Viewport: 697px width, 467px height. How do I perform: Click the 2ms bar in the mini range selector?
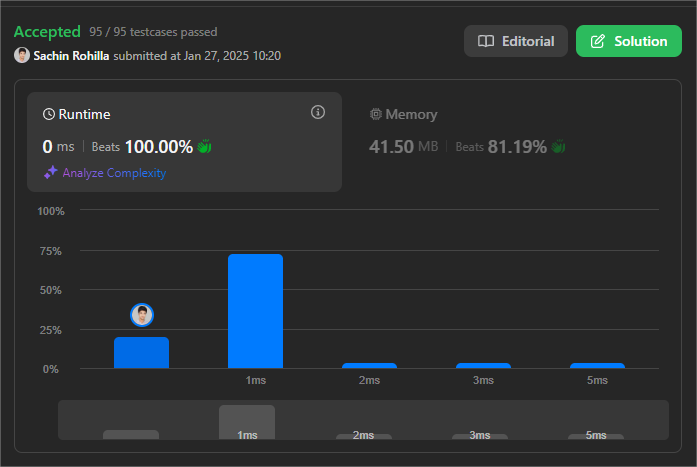[x=364, y=437]
